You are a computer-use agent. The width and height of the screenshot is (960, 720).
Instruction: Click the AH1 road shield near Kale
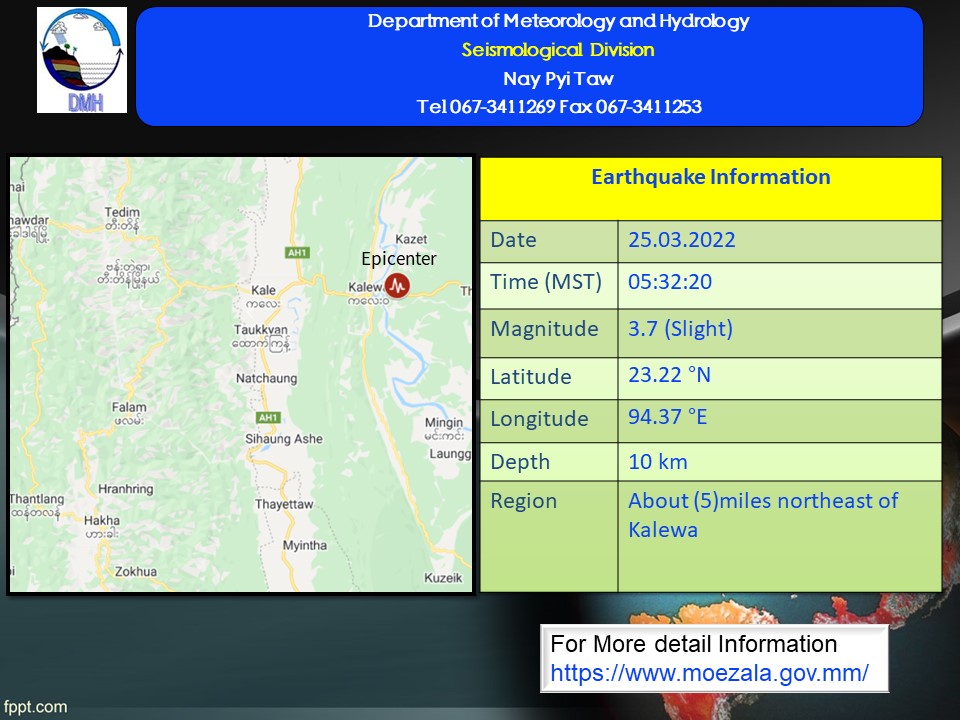tap(298, 252)
